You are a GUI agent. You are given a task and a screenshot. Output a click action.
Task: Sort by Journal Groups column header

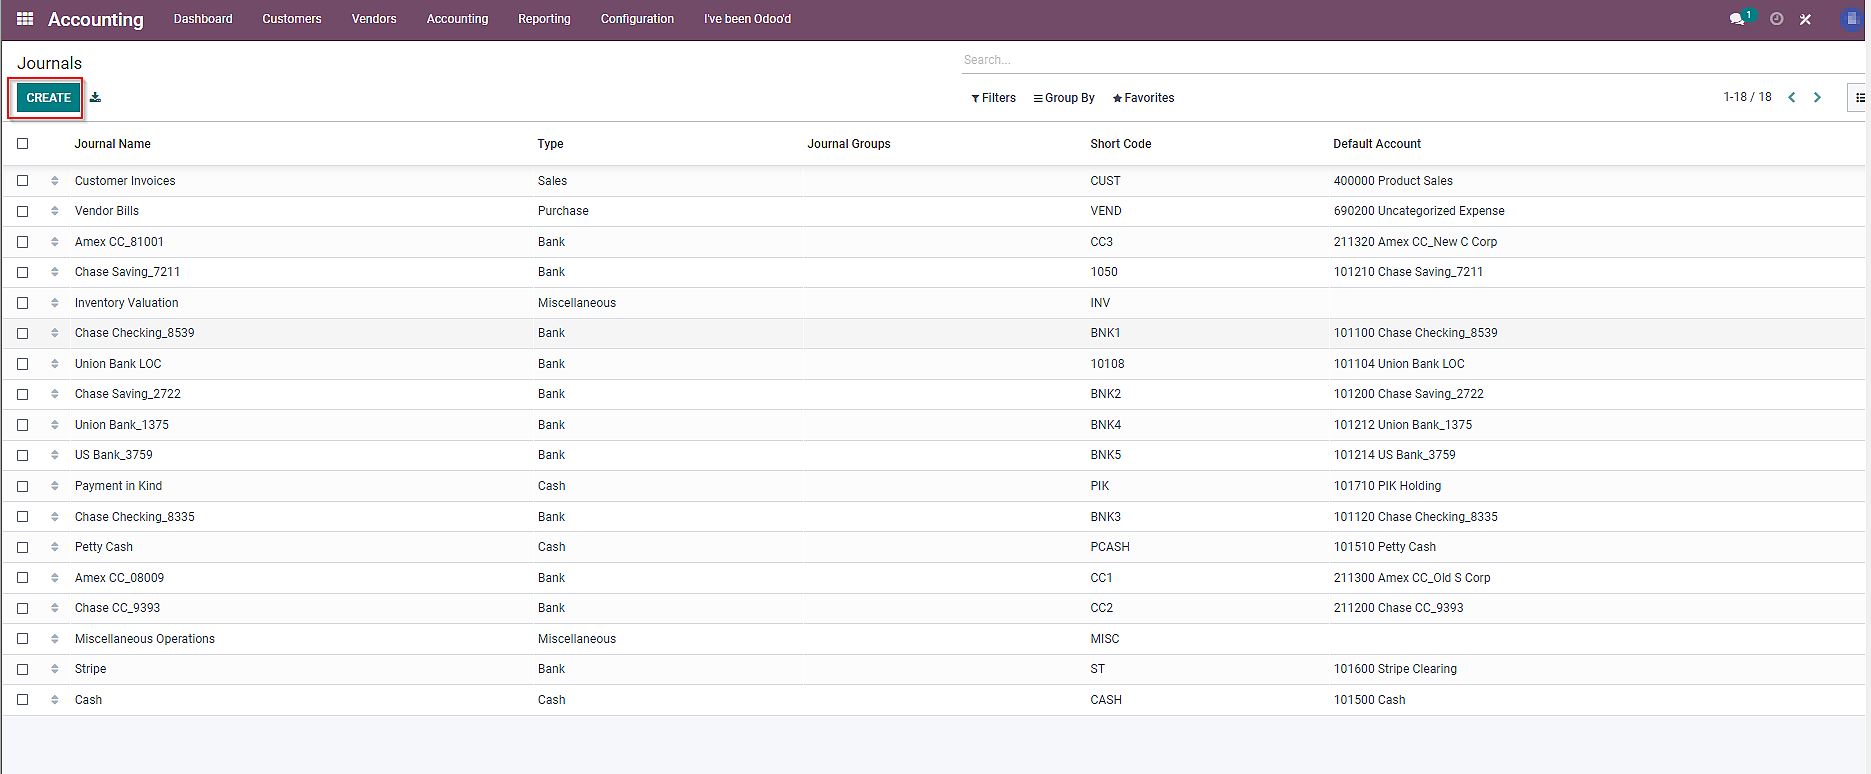tap(848, 144)
